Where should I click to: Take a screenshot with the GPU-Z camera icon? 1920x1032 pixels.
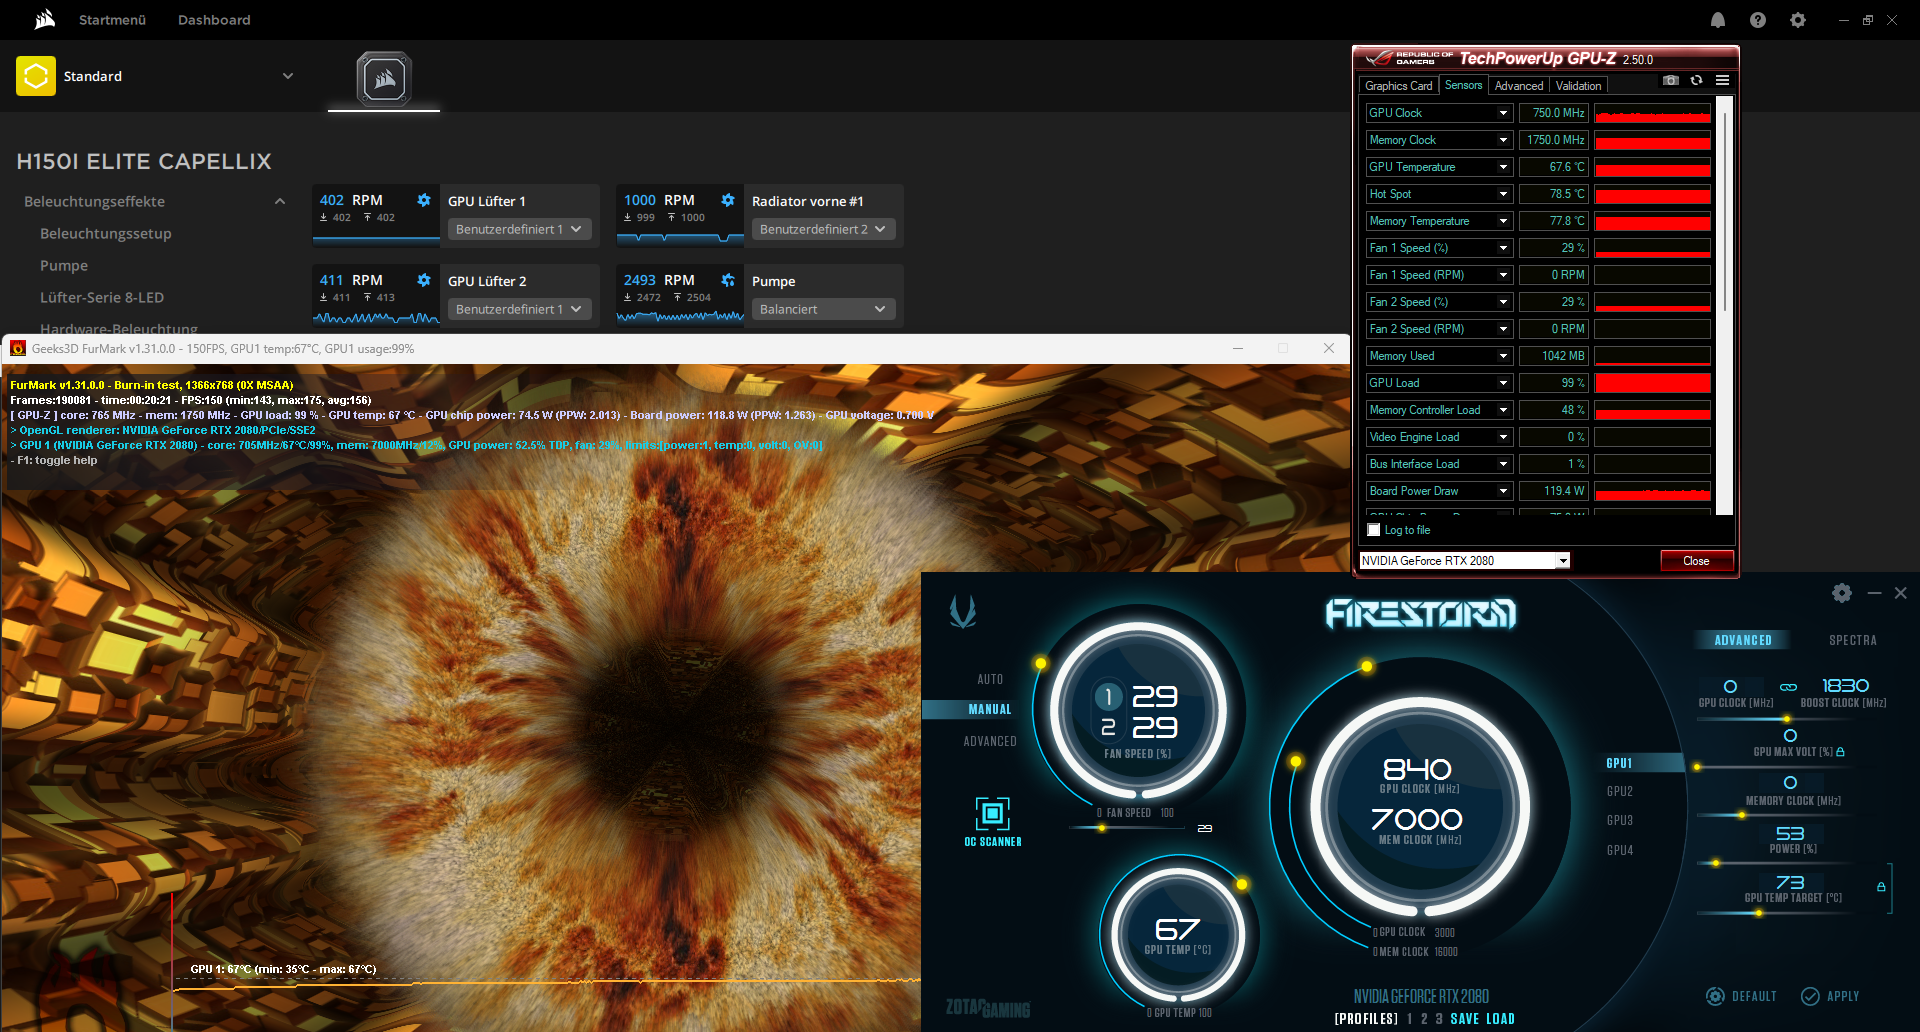1670,80
